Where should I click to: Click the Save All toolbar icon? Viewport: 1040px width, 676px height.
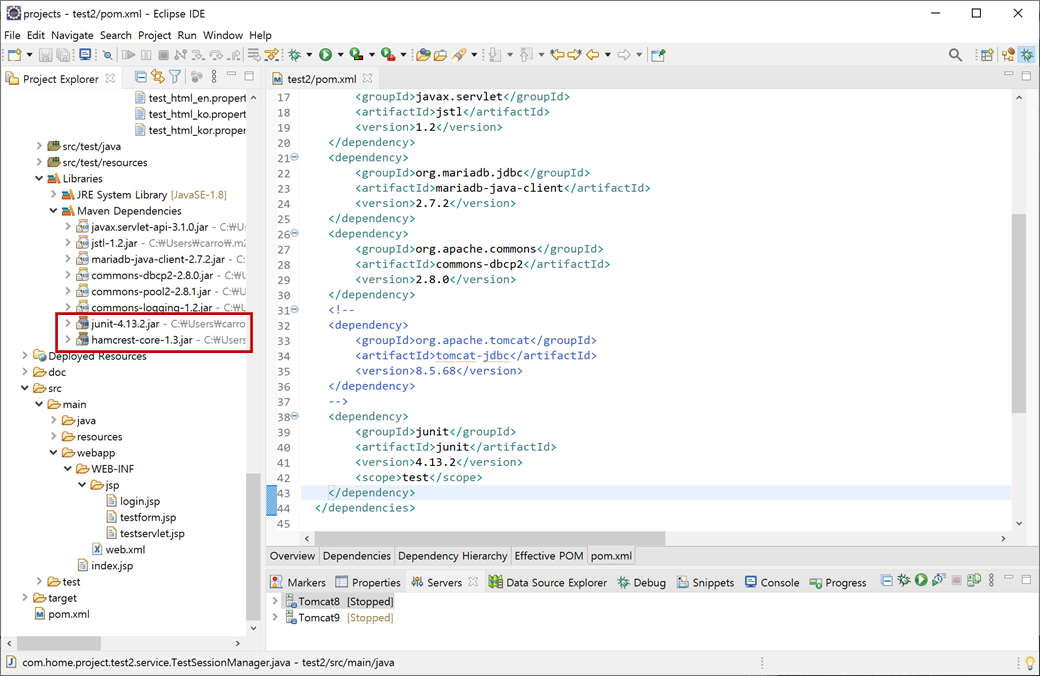(x=63, y=55)
